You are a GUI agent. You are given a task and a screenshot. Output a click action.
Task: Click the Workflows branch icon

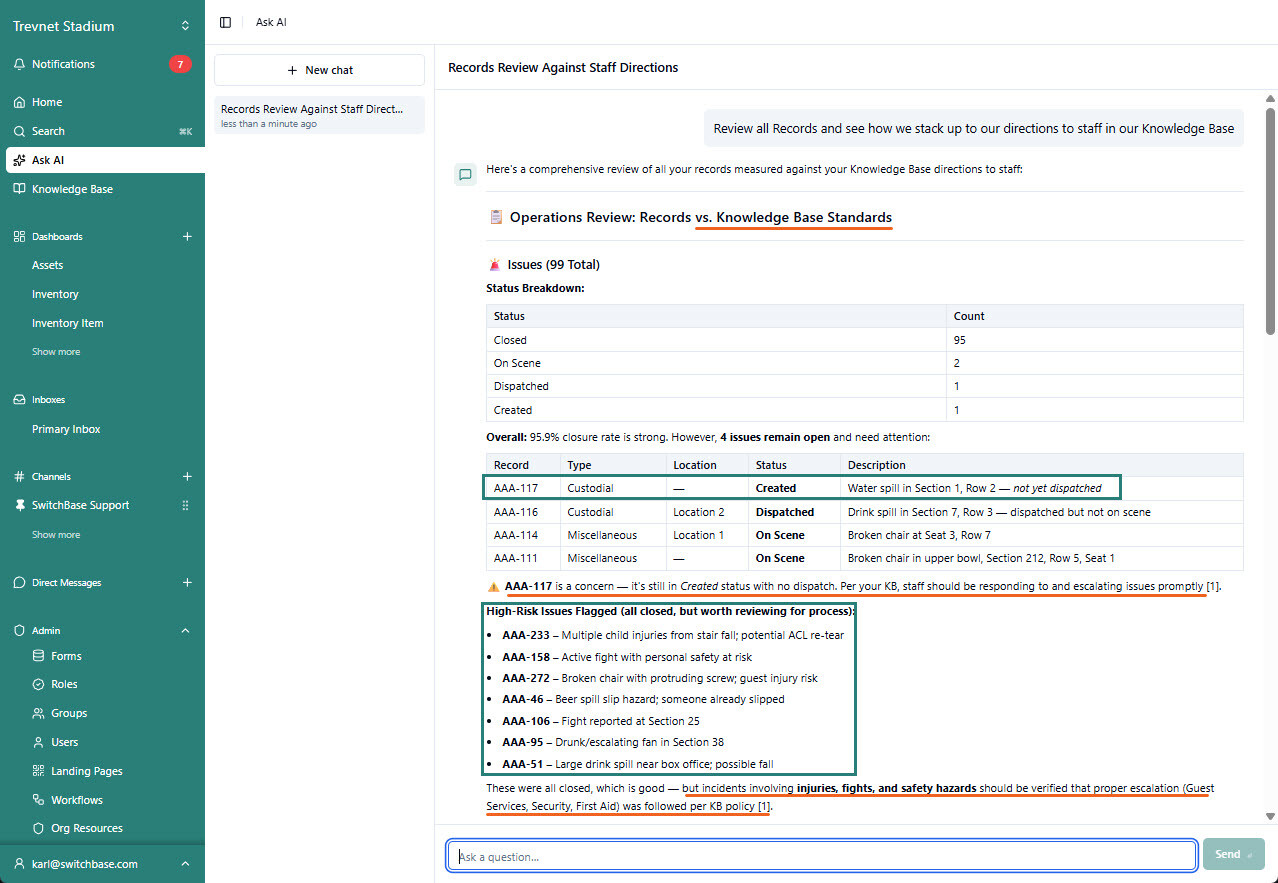(39, 800)
